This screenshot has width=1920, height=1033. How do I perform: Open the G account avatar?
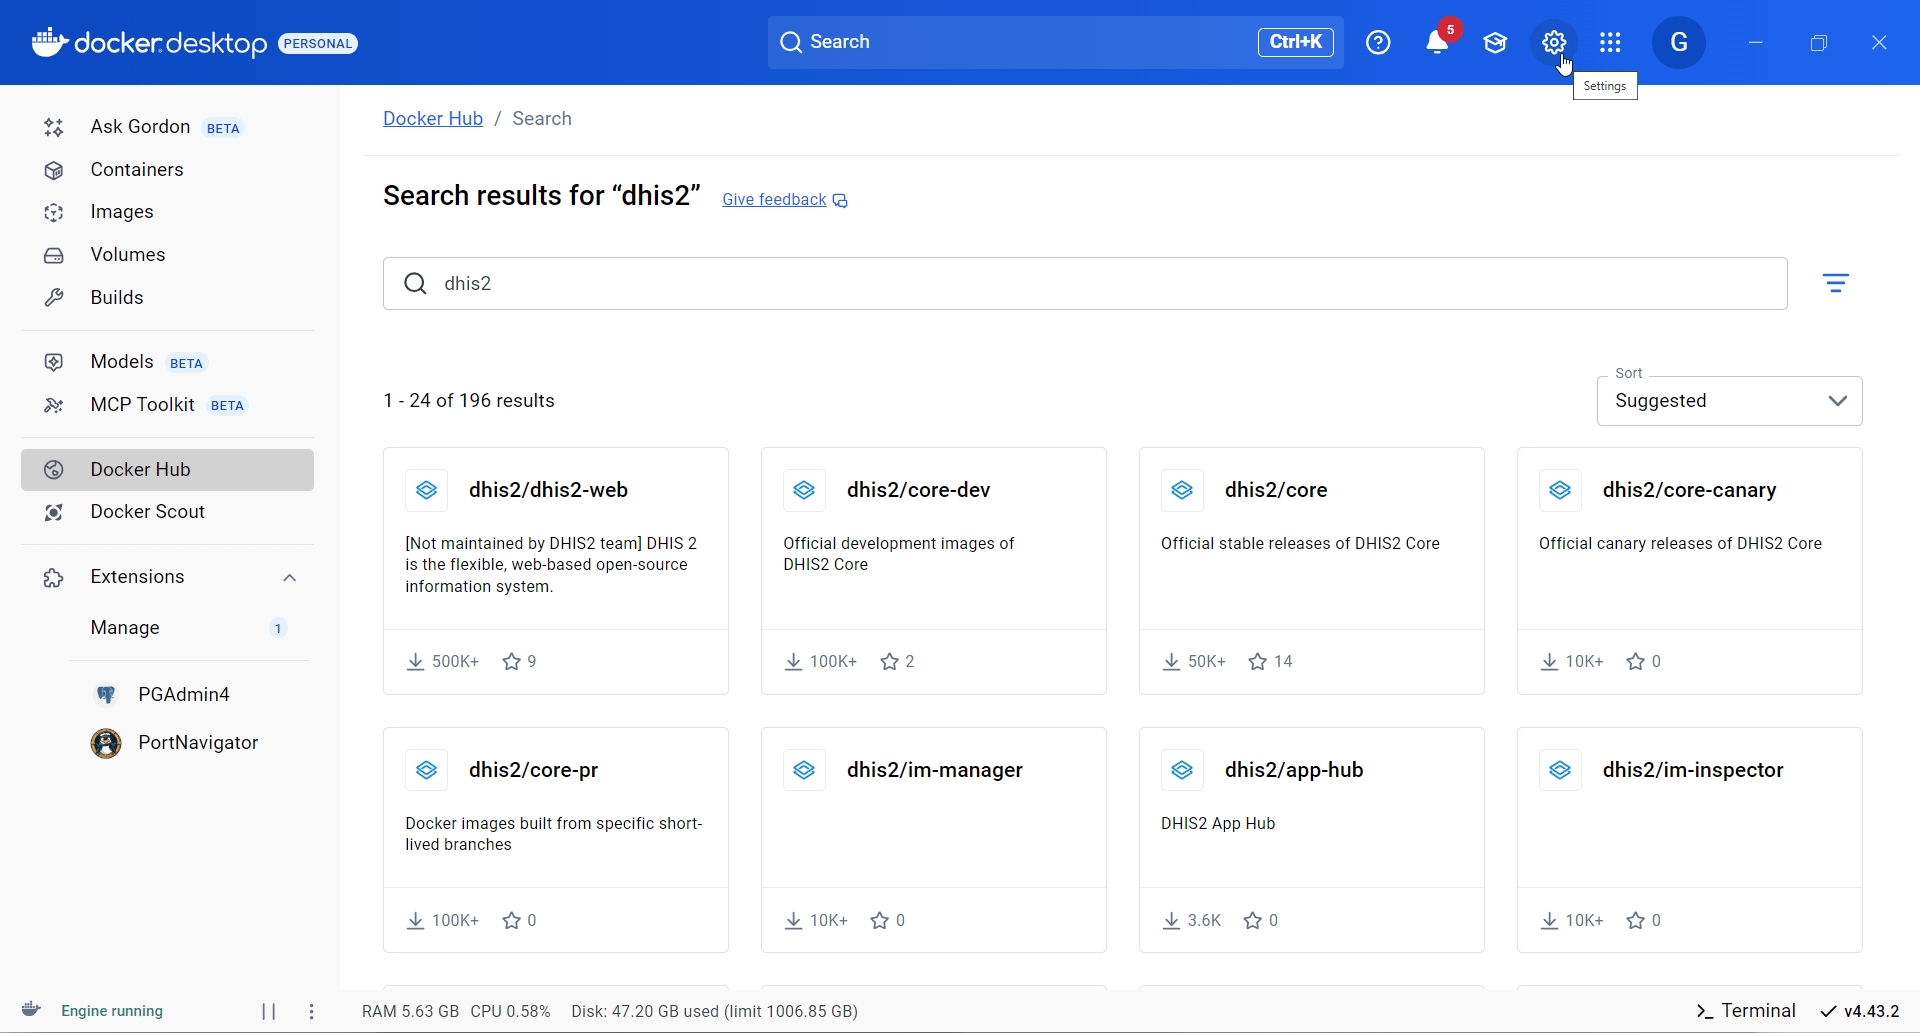1679,42
